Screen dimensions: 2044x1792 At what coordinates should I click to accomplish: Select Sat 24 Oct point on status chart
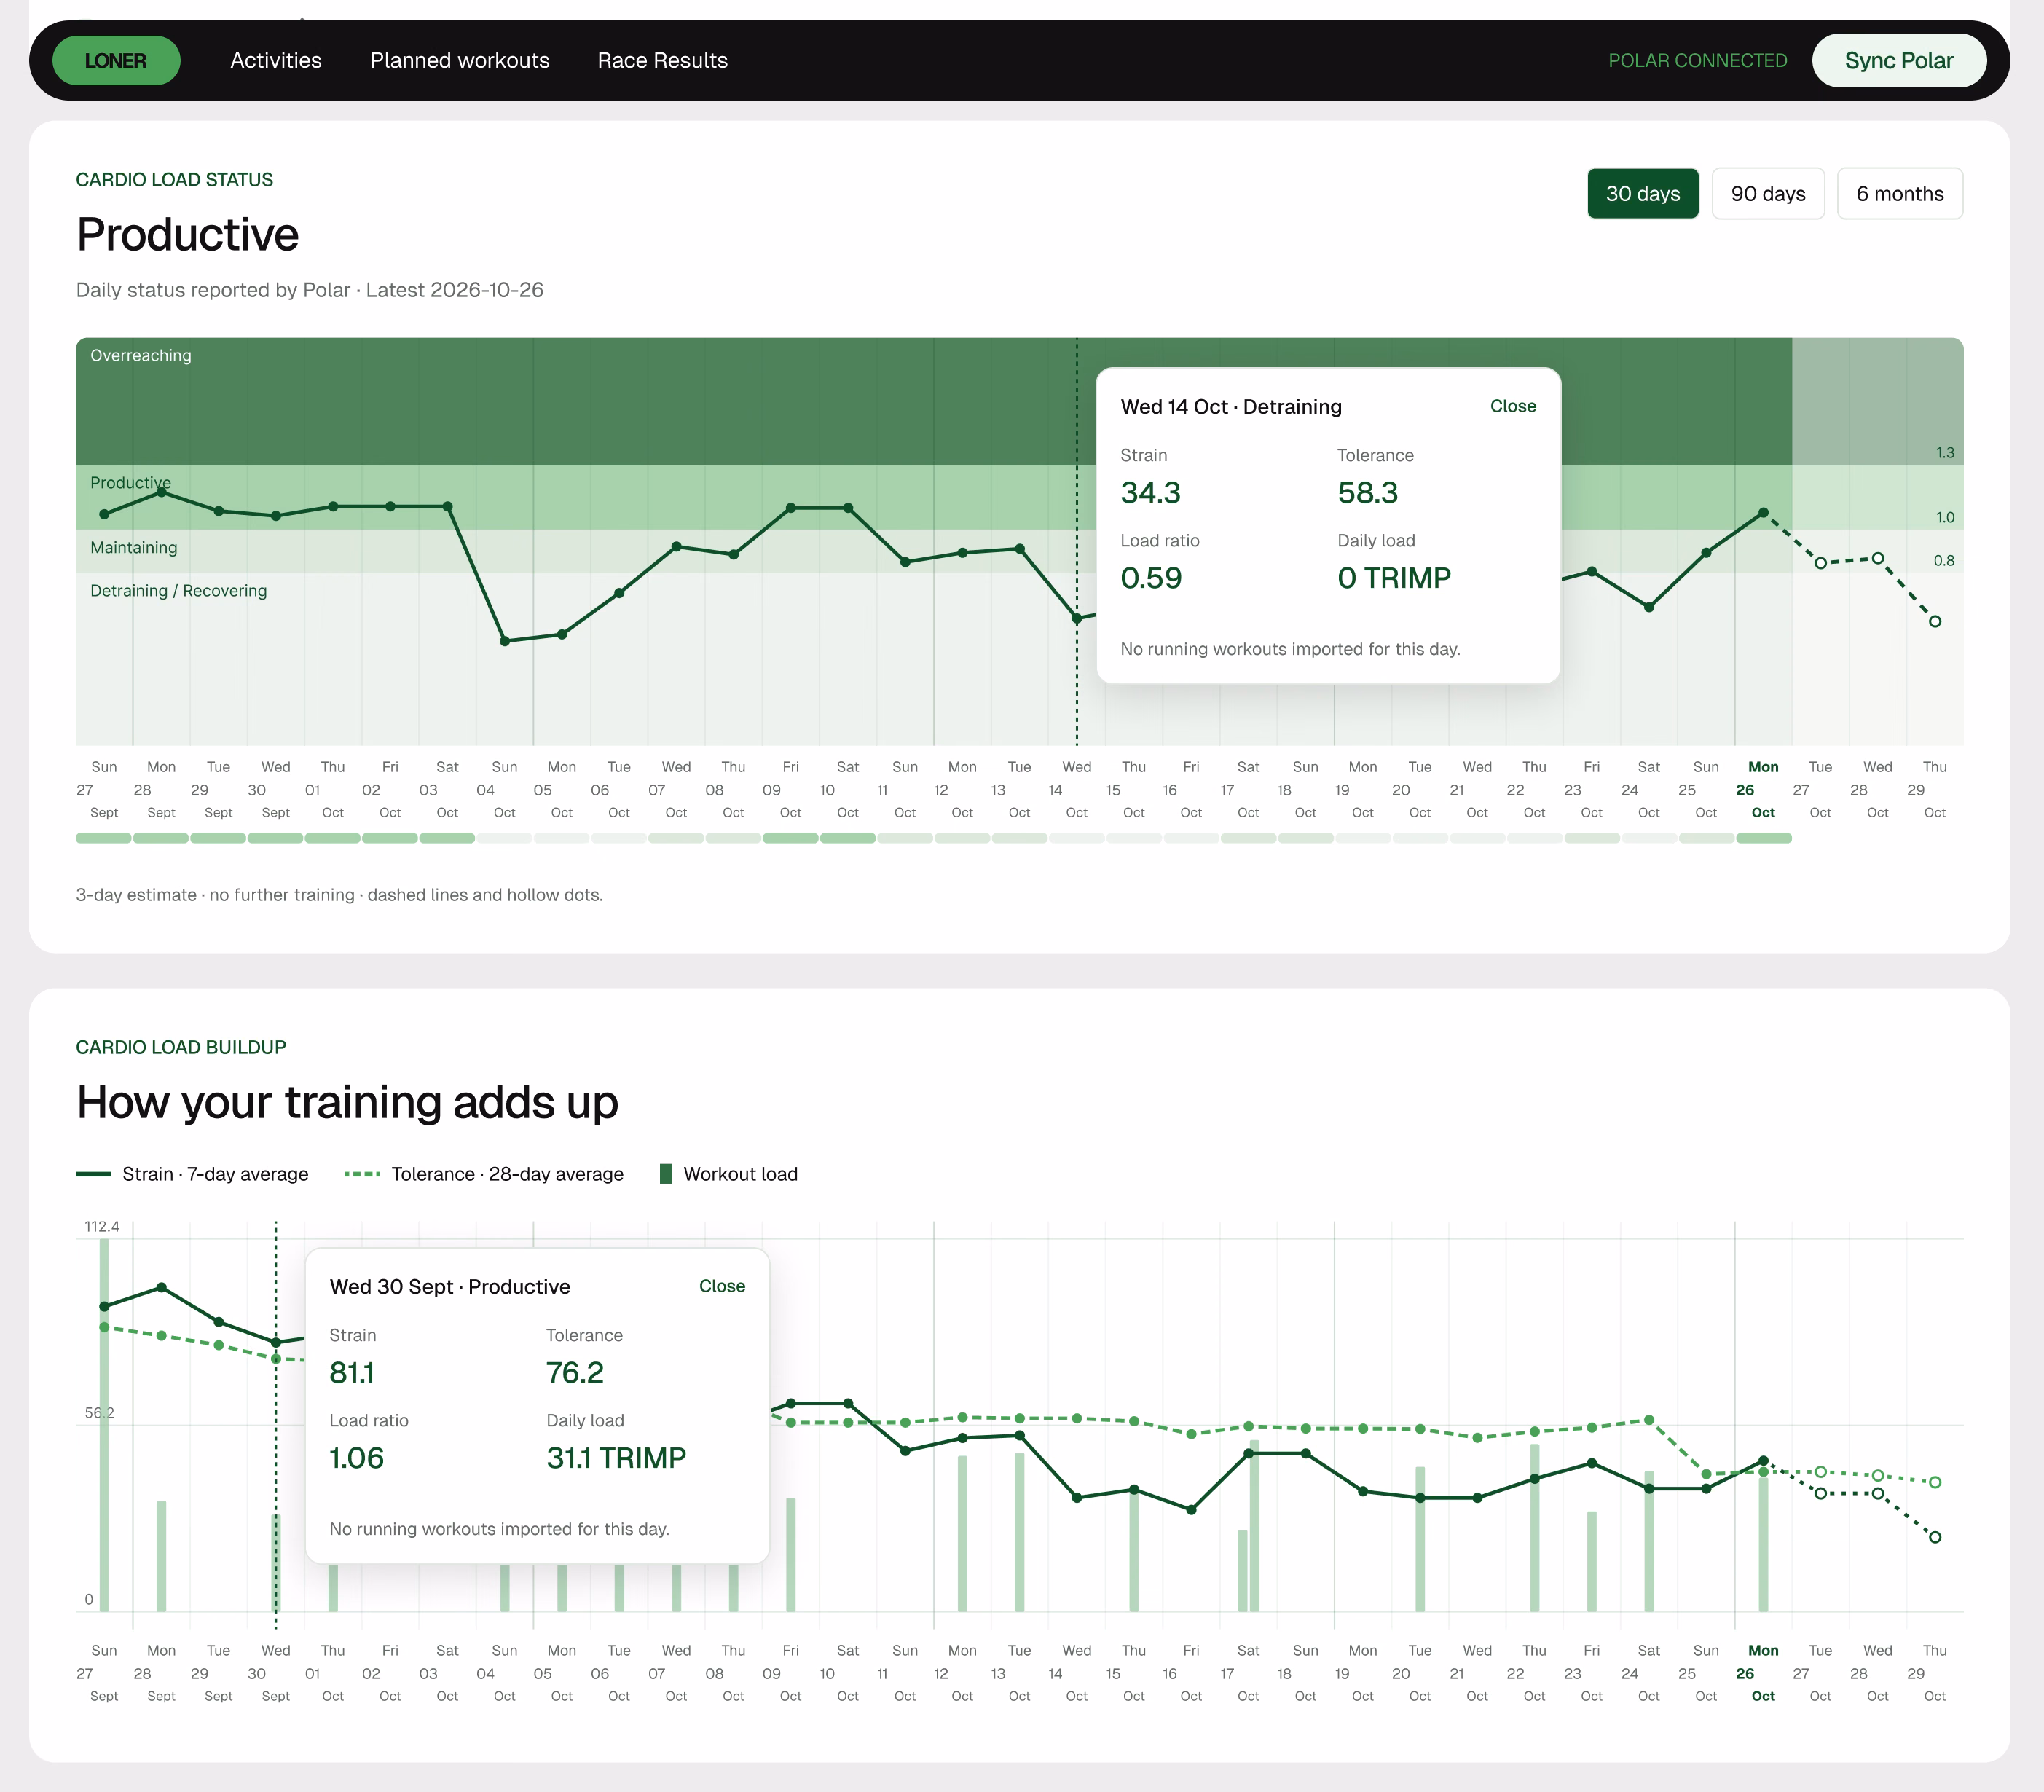pyautogui.click(x=1649, y=607)
